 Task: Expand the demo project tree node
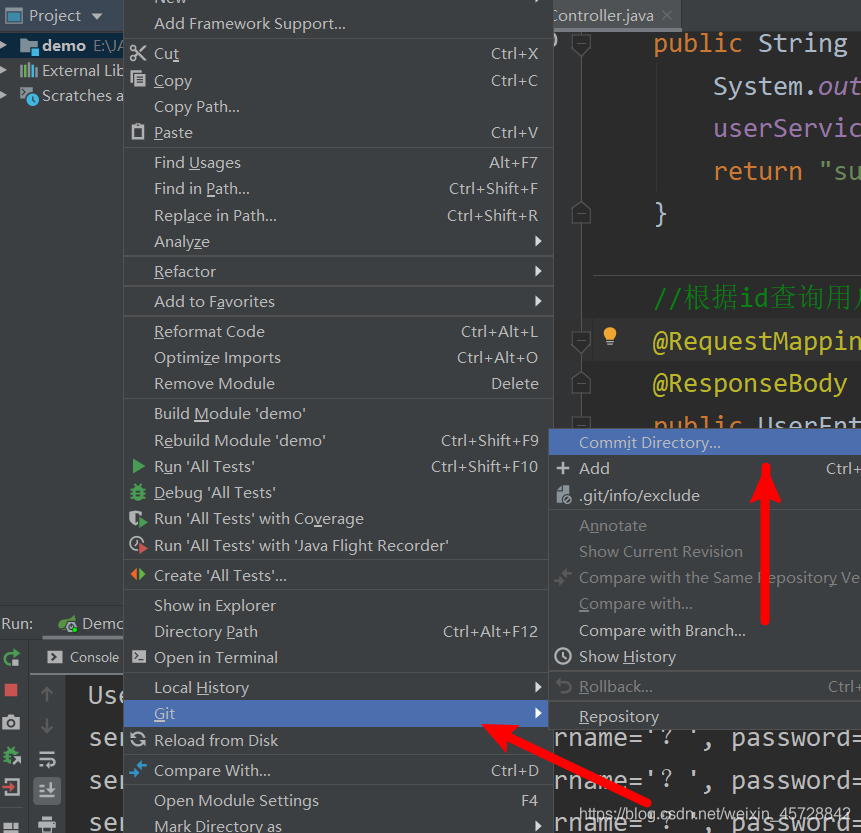coord(4,46)
